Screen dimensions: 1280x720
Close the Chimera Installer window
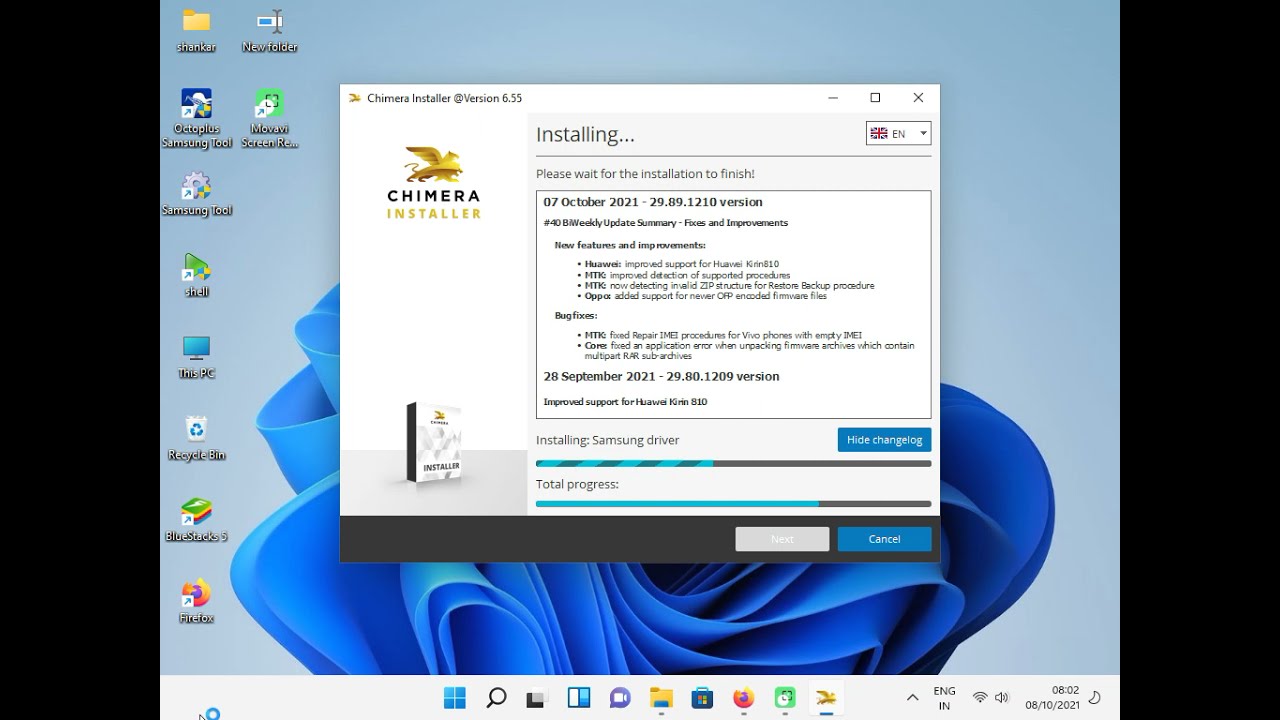coord(918,98)
